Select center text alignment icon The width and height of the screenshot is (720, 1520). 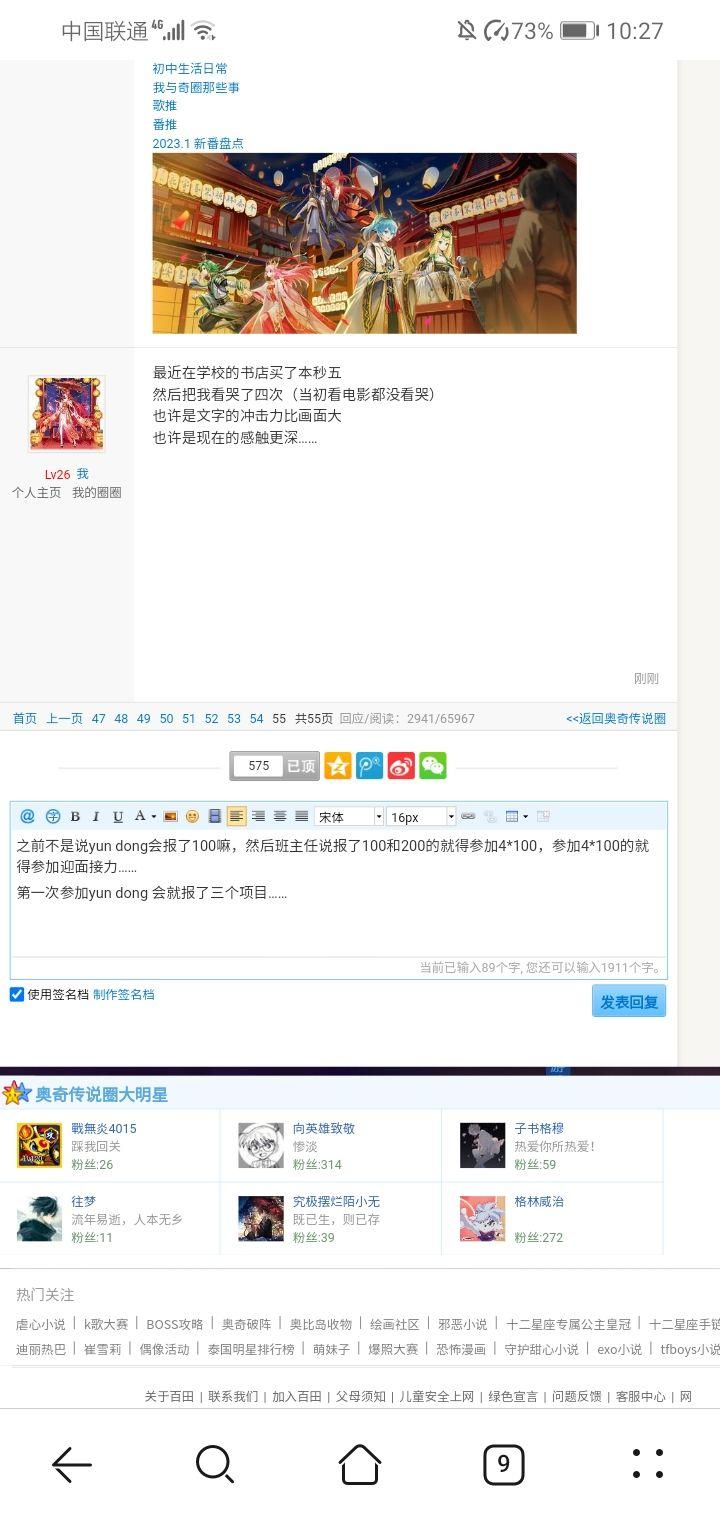tap(280, 816)
